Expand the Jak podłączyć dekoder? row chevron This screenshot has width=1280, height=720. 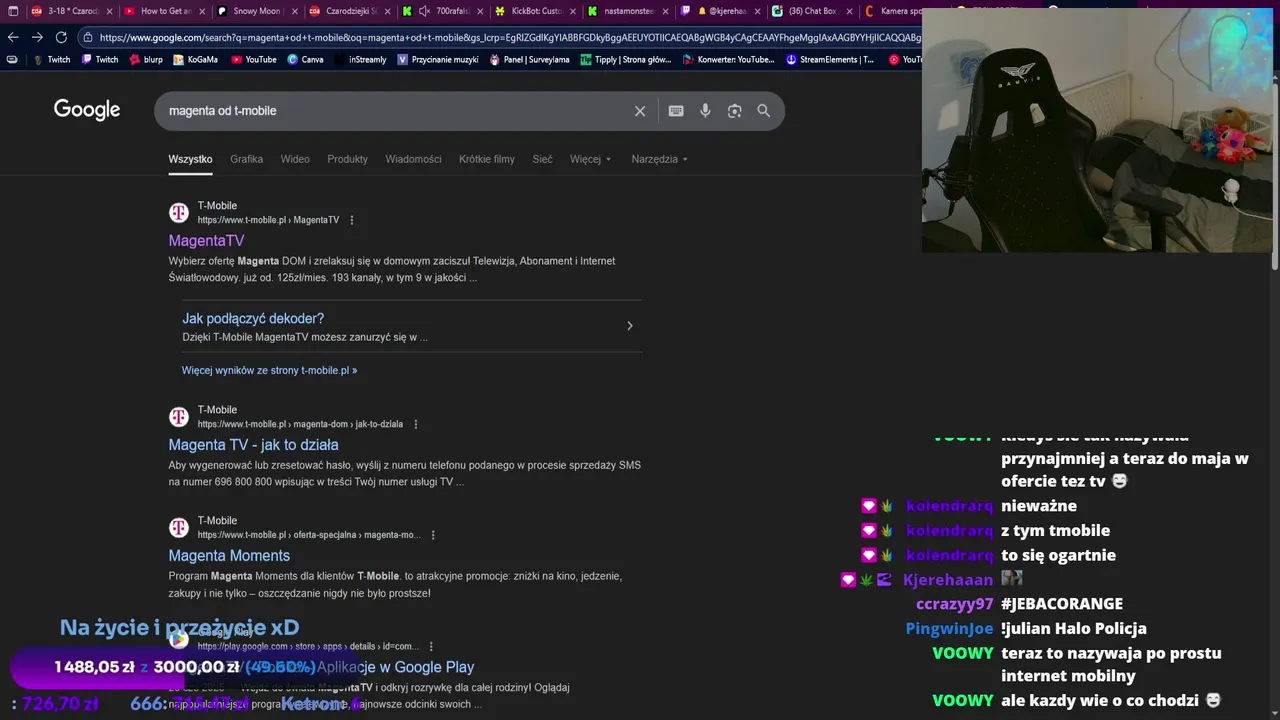click(x=629, y=326)
